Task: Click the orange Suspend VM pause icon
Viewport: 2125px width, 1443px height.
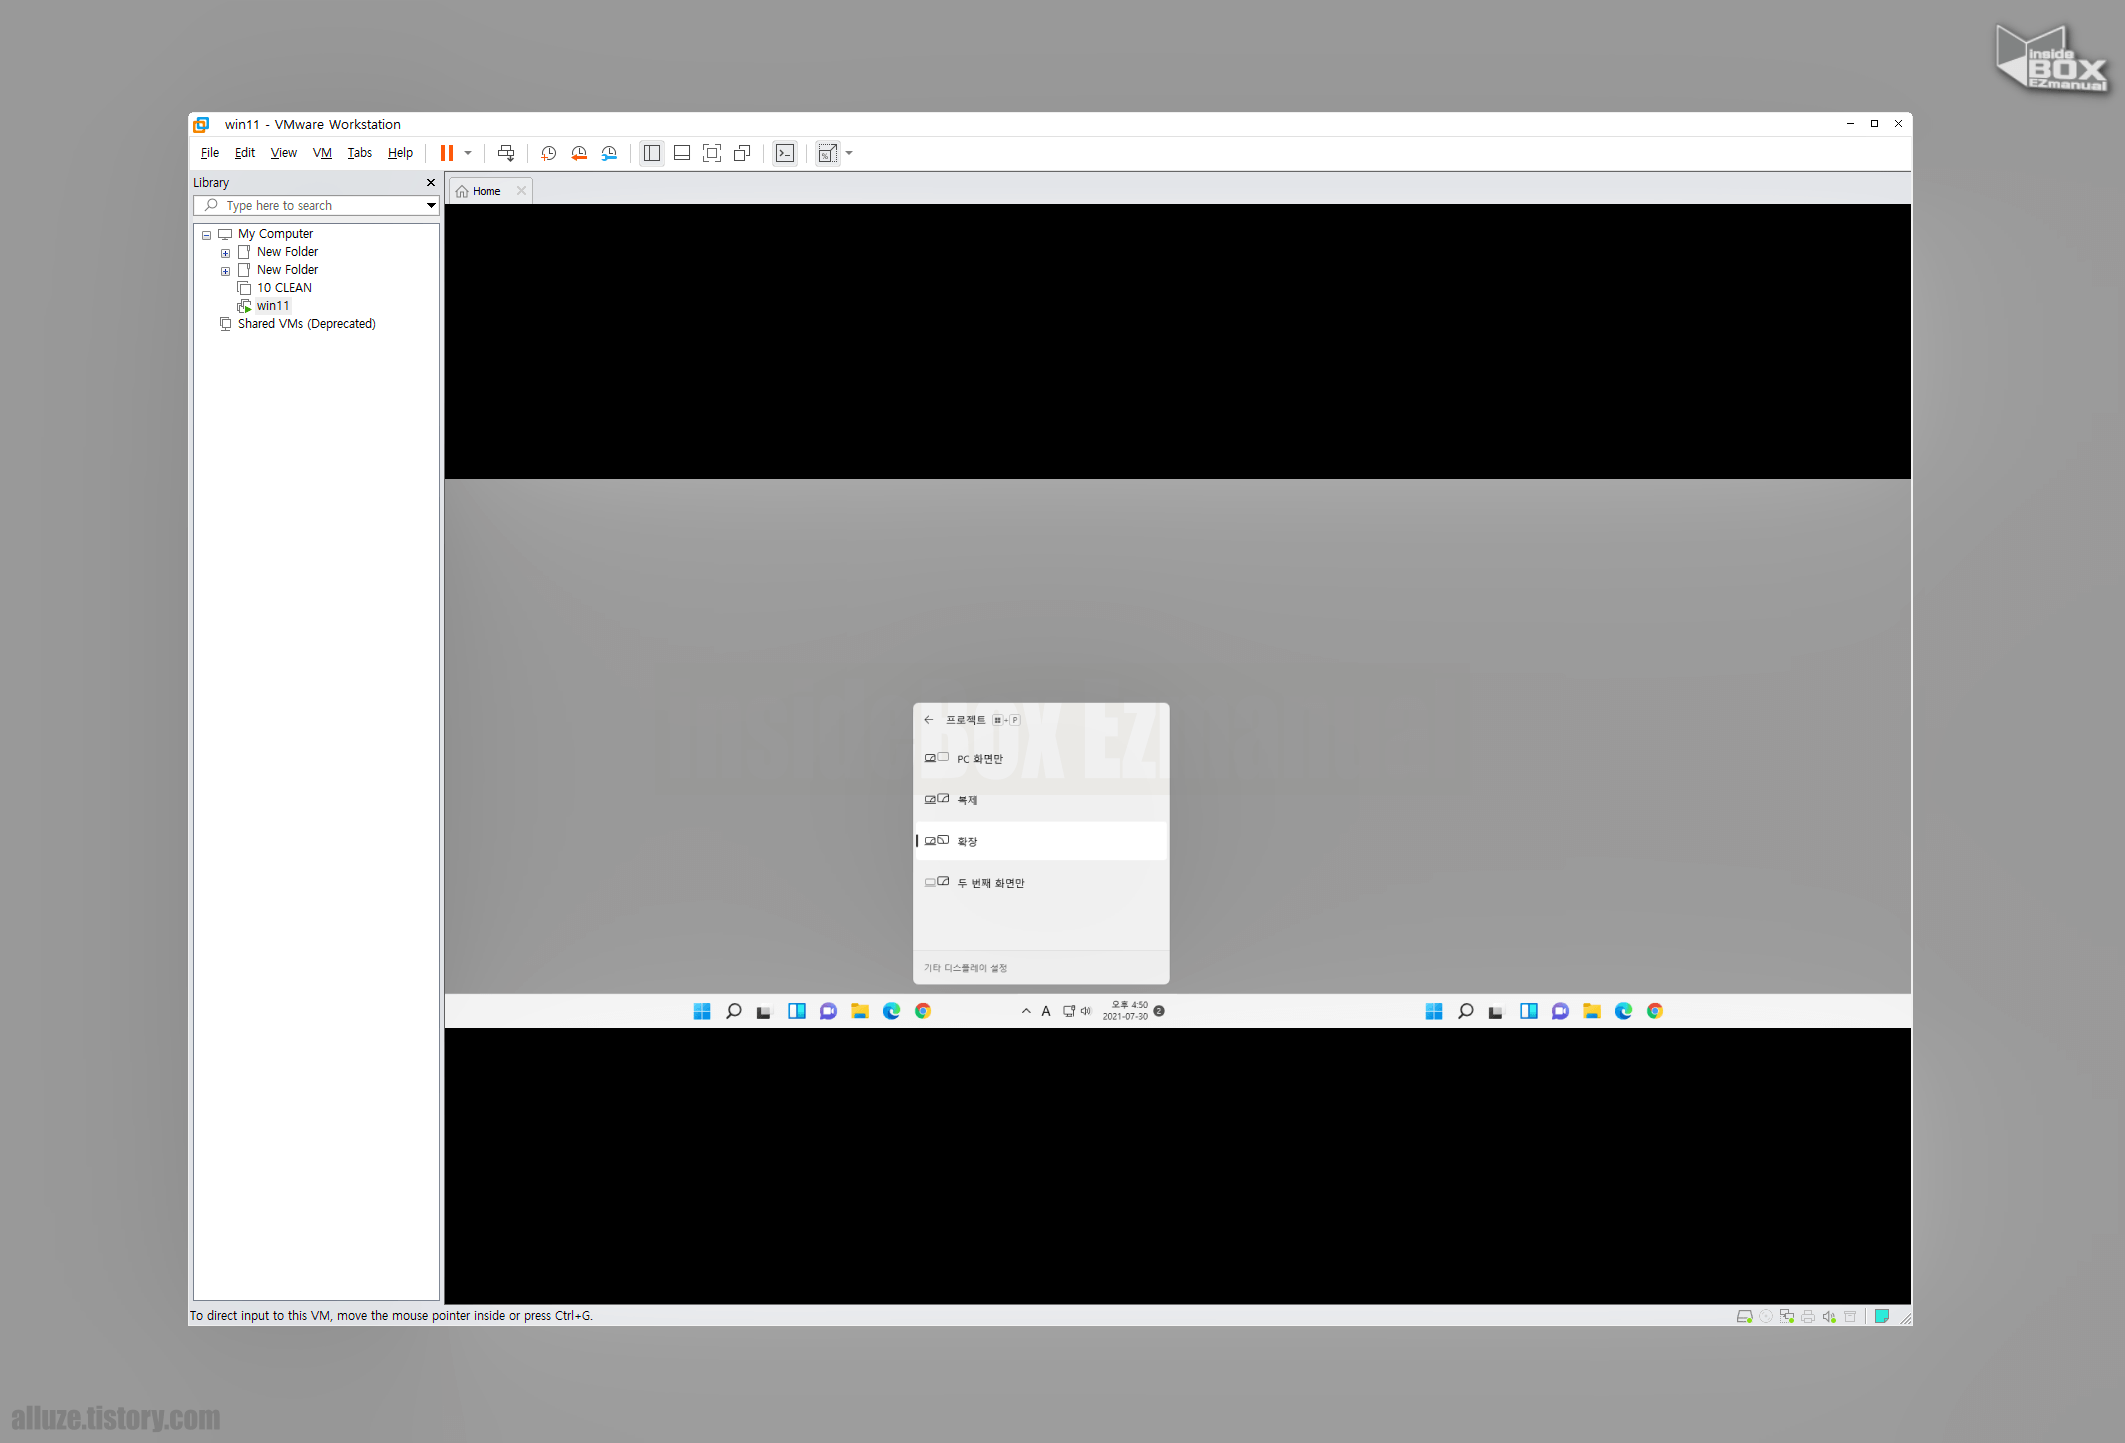Action: pyautogui.click(x=446, y=153)
